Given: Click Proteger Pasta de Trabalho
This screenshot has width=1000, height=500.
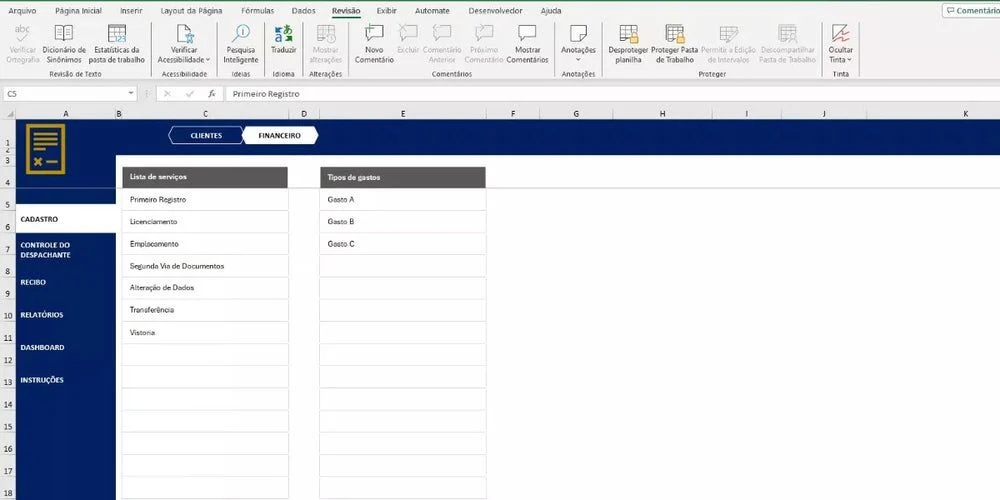Looking at the screenshot, I should click(675, 44).
